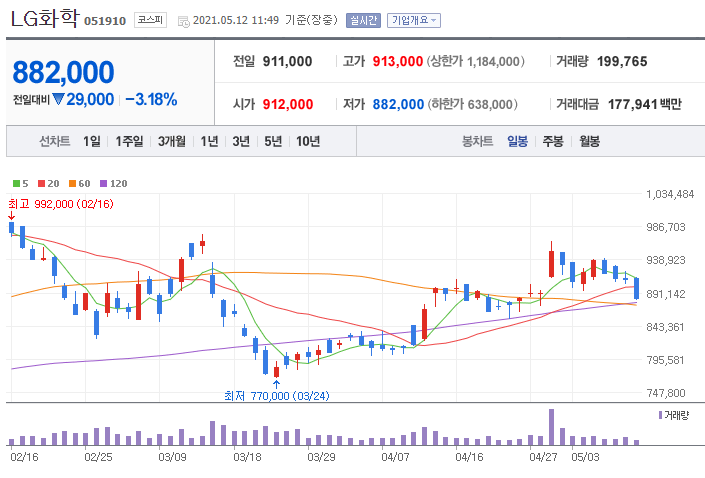Click the 795,581 price axis label

pyautogui.click(x=665, y=360)
